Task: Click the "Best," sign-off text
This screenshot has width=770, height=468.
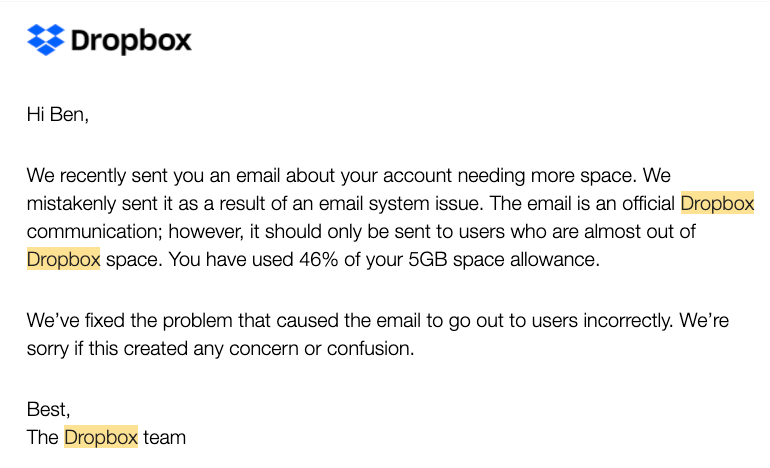Action: [49, 409]
